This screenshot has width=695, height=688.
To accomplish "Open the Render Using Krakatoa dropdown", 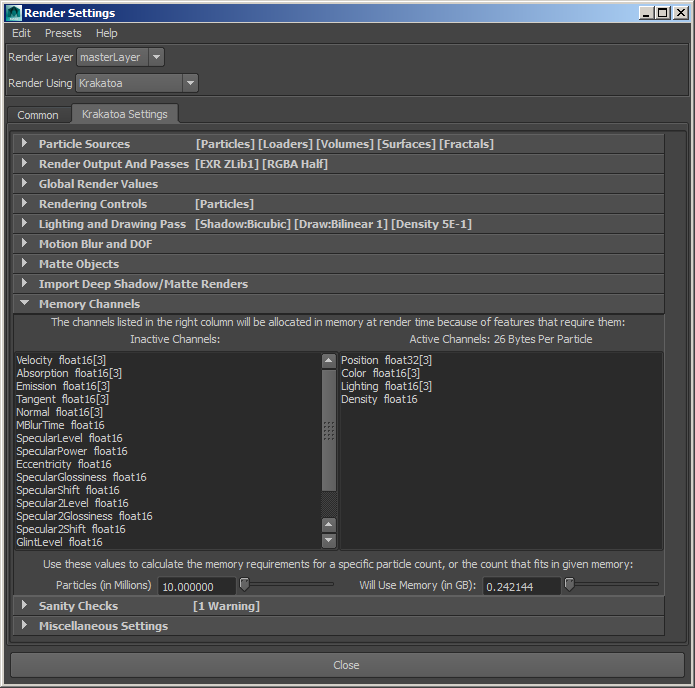I will coord(137,83).
